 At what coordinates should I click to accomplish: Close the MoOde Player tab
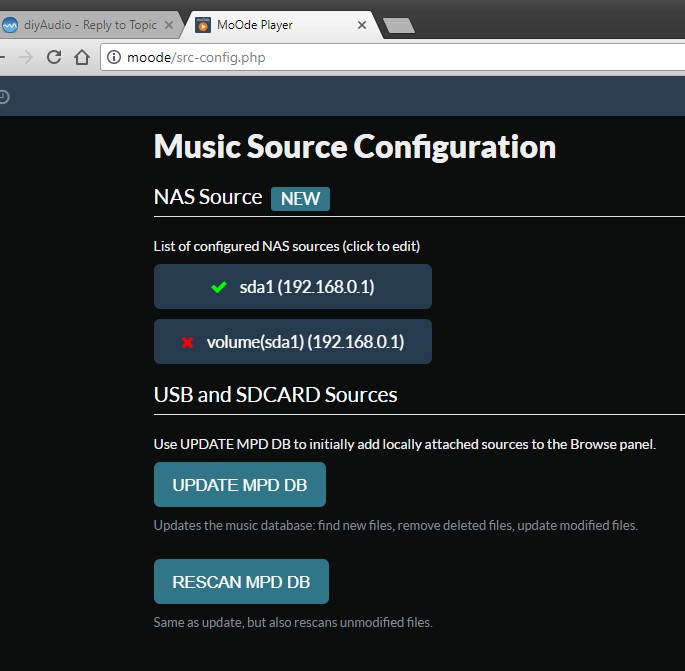362,25
